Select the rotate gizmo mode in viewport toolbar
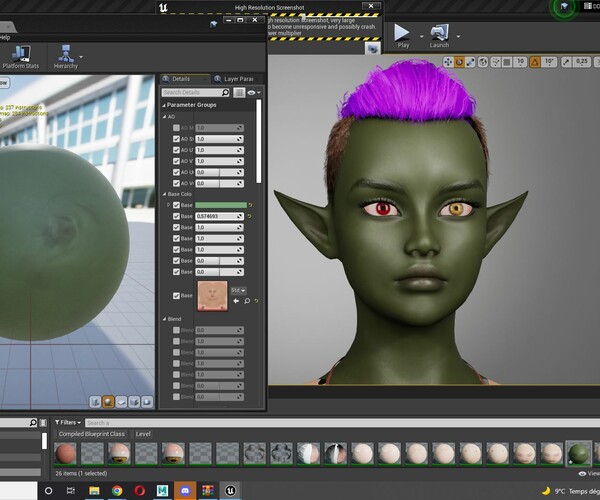Image resolution: width=600 pixels, height=500 pixels. tap(459, 62)
